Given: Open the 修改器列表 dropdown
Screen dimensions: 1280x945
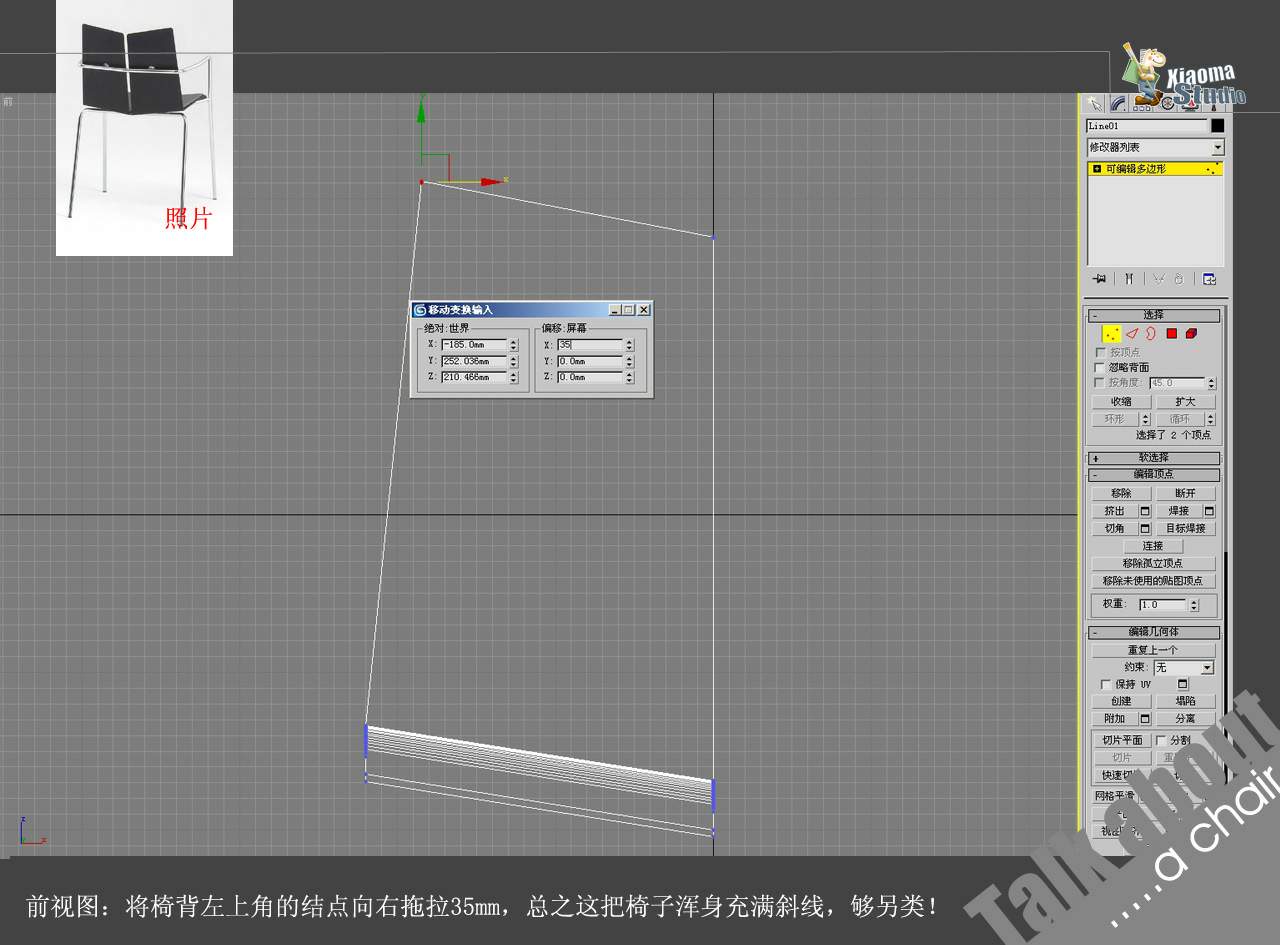Looking at the screenshot, I should pyautogui.click(x=1155, y=147).
